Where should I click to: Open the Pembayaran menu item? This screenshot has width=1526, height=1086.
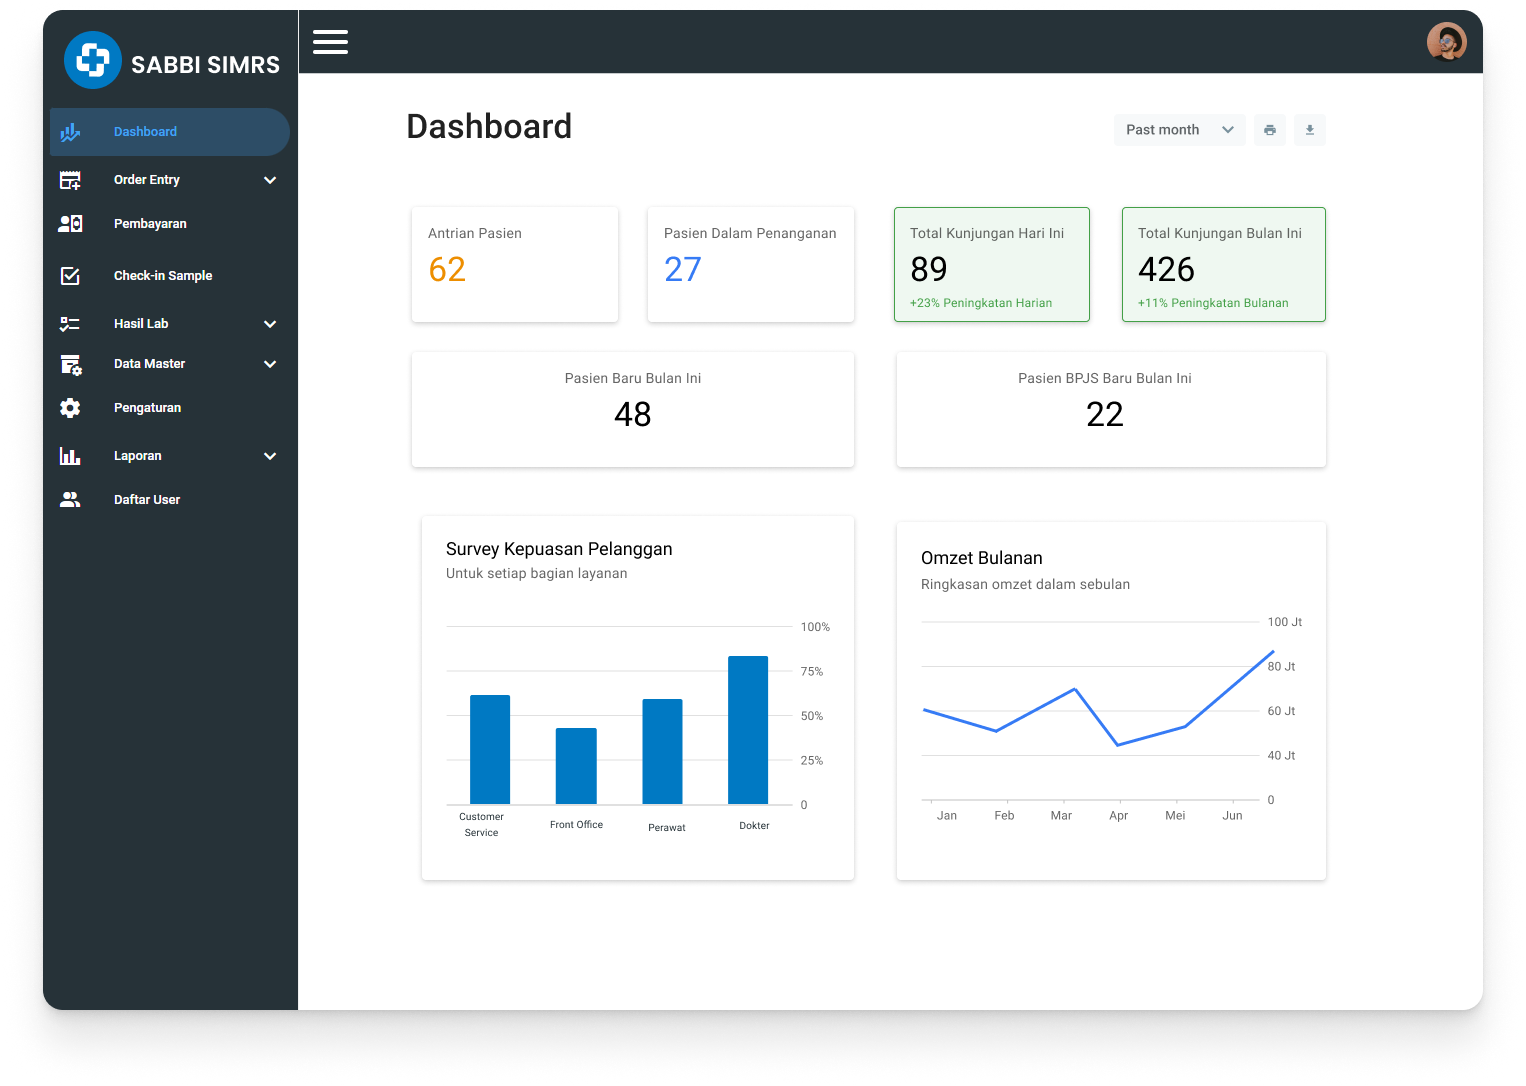tap(150, 224)
